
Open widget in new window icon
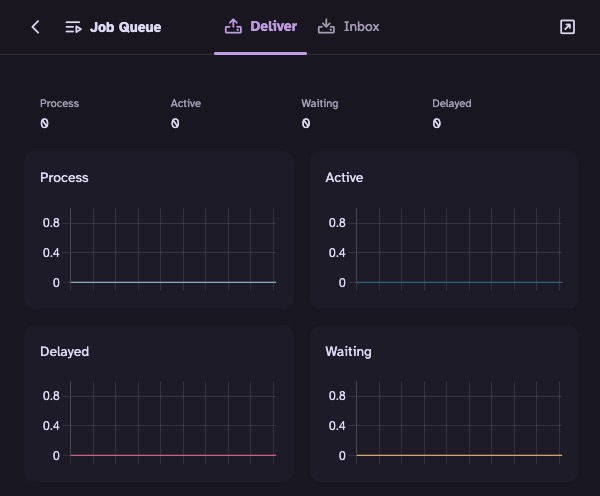567,27
